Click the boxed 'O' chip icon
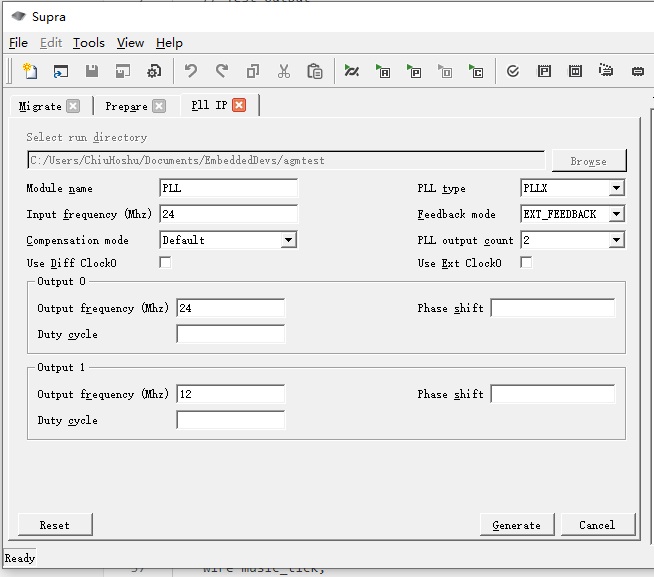The height and width of the screenshot is (577, 654). tap(575, 71)
